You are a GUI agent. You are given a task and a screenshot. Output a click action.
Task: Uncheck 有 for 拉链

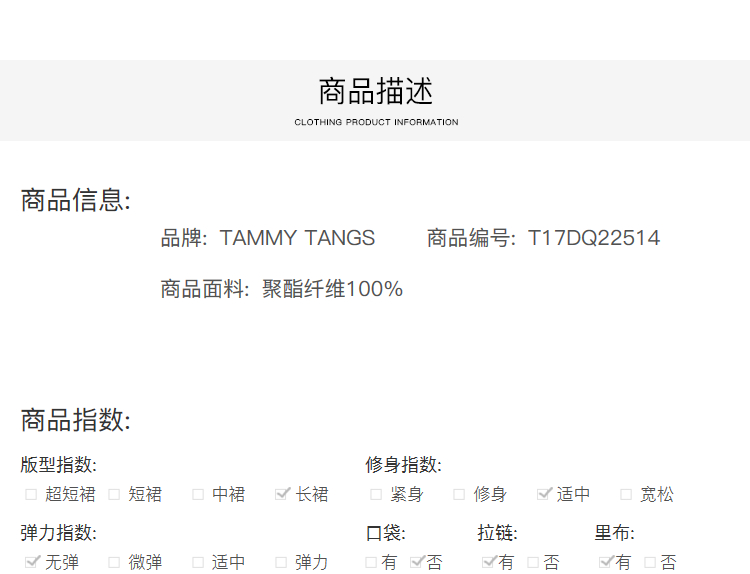point(489,562)
